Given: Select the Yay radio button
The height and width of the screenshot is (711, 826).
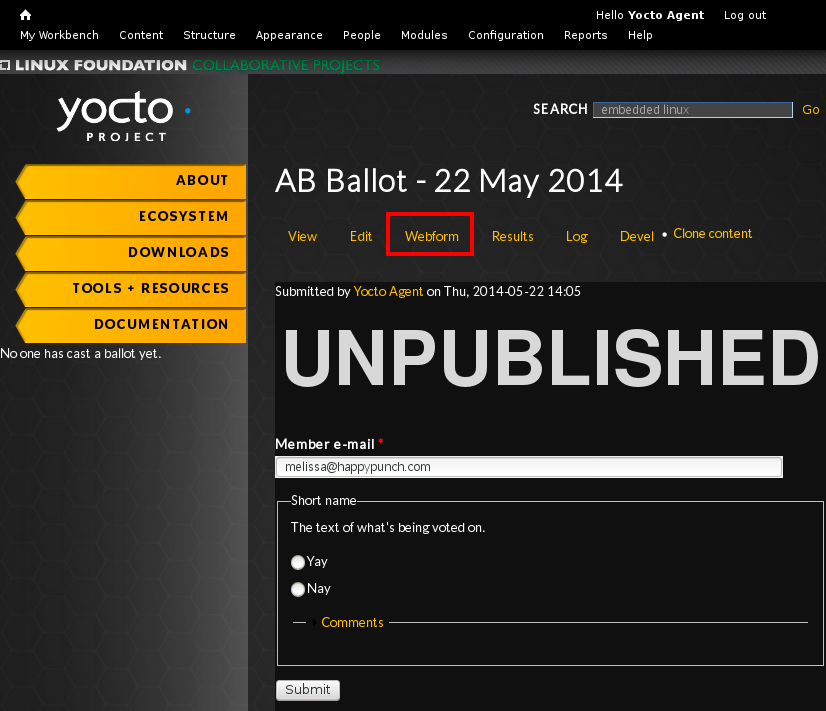Looking at the screenshot, I should pyautogui.click(x=298, y=562).
